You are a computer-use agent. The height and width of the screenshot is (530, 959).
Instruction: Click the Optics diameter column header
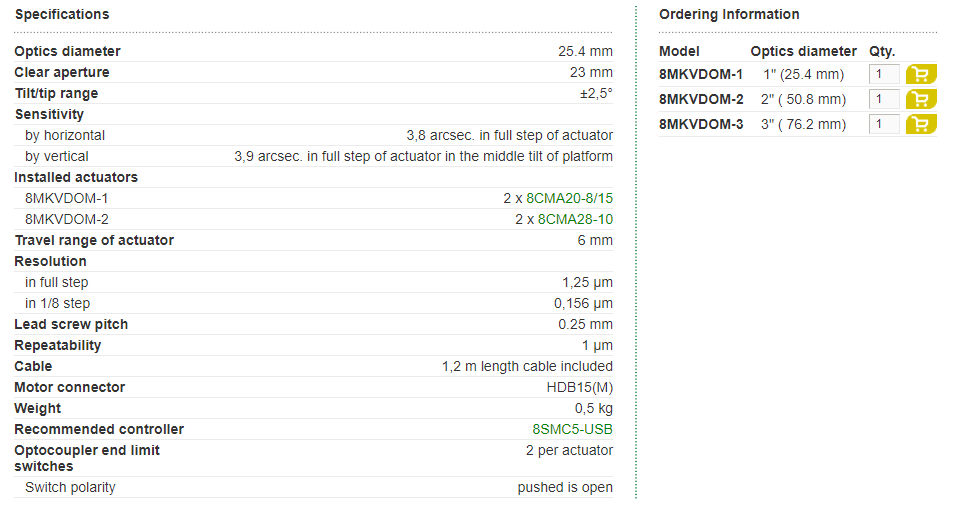tap(804, 51)
